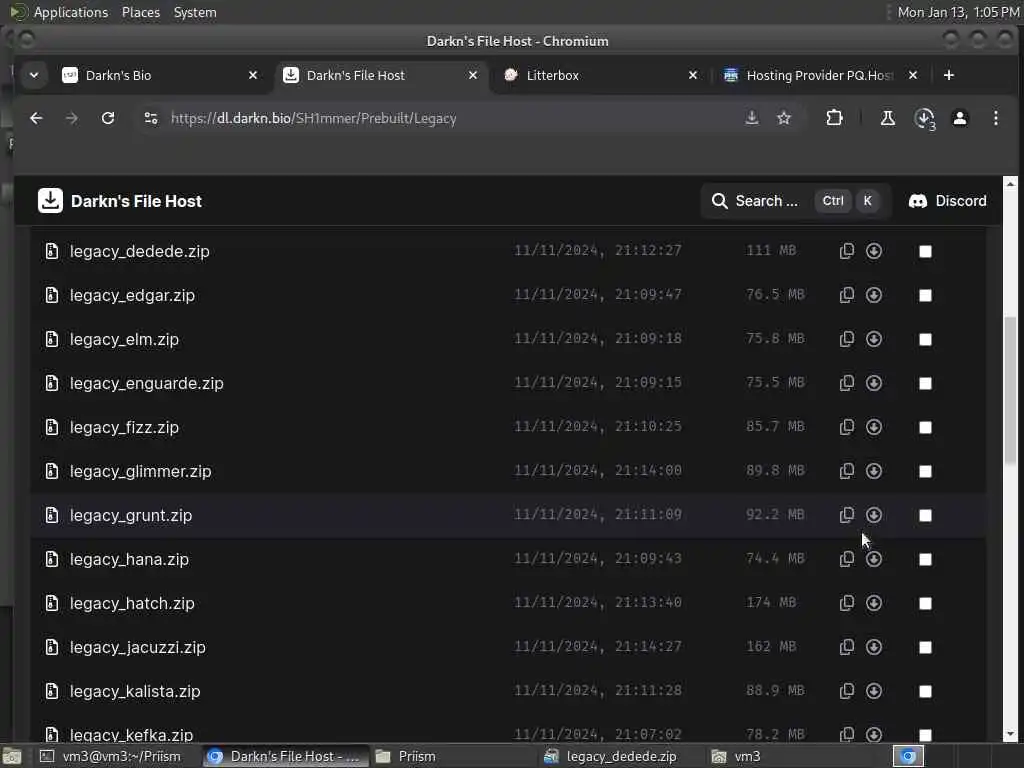Select checkbox for legacy_hatch.zip
The image size is (1024, 768).
point(925,603)
